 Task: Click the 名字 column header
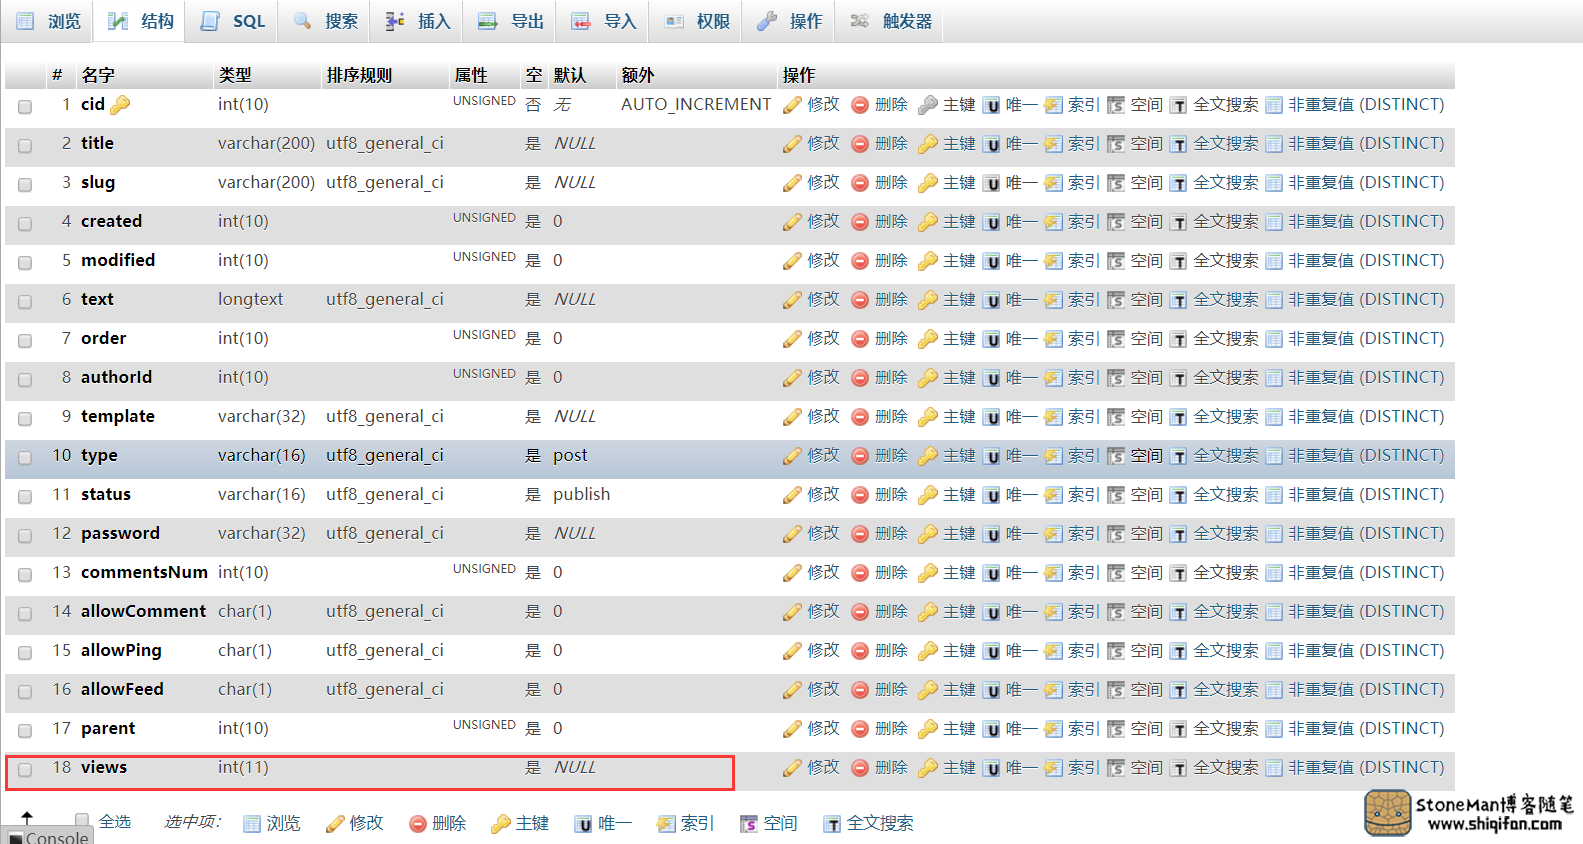point(98,75)
